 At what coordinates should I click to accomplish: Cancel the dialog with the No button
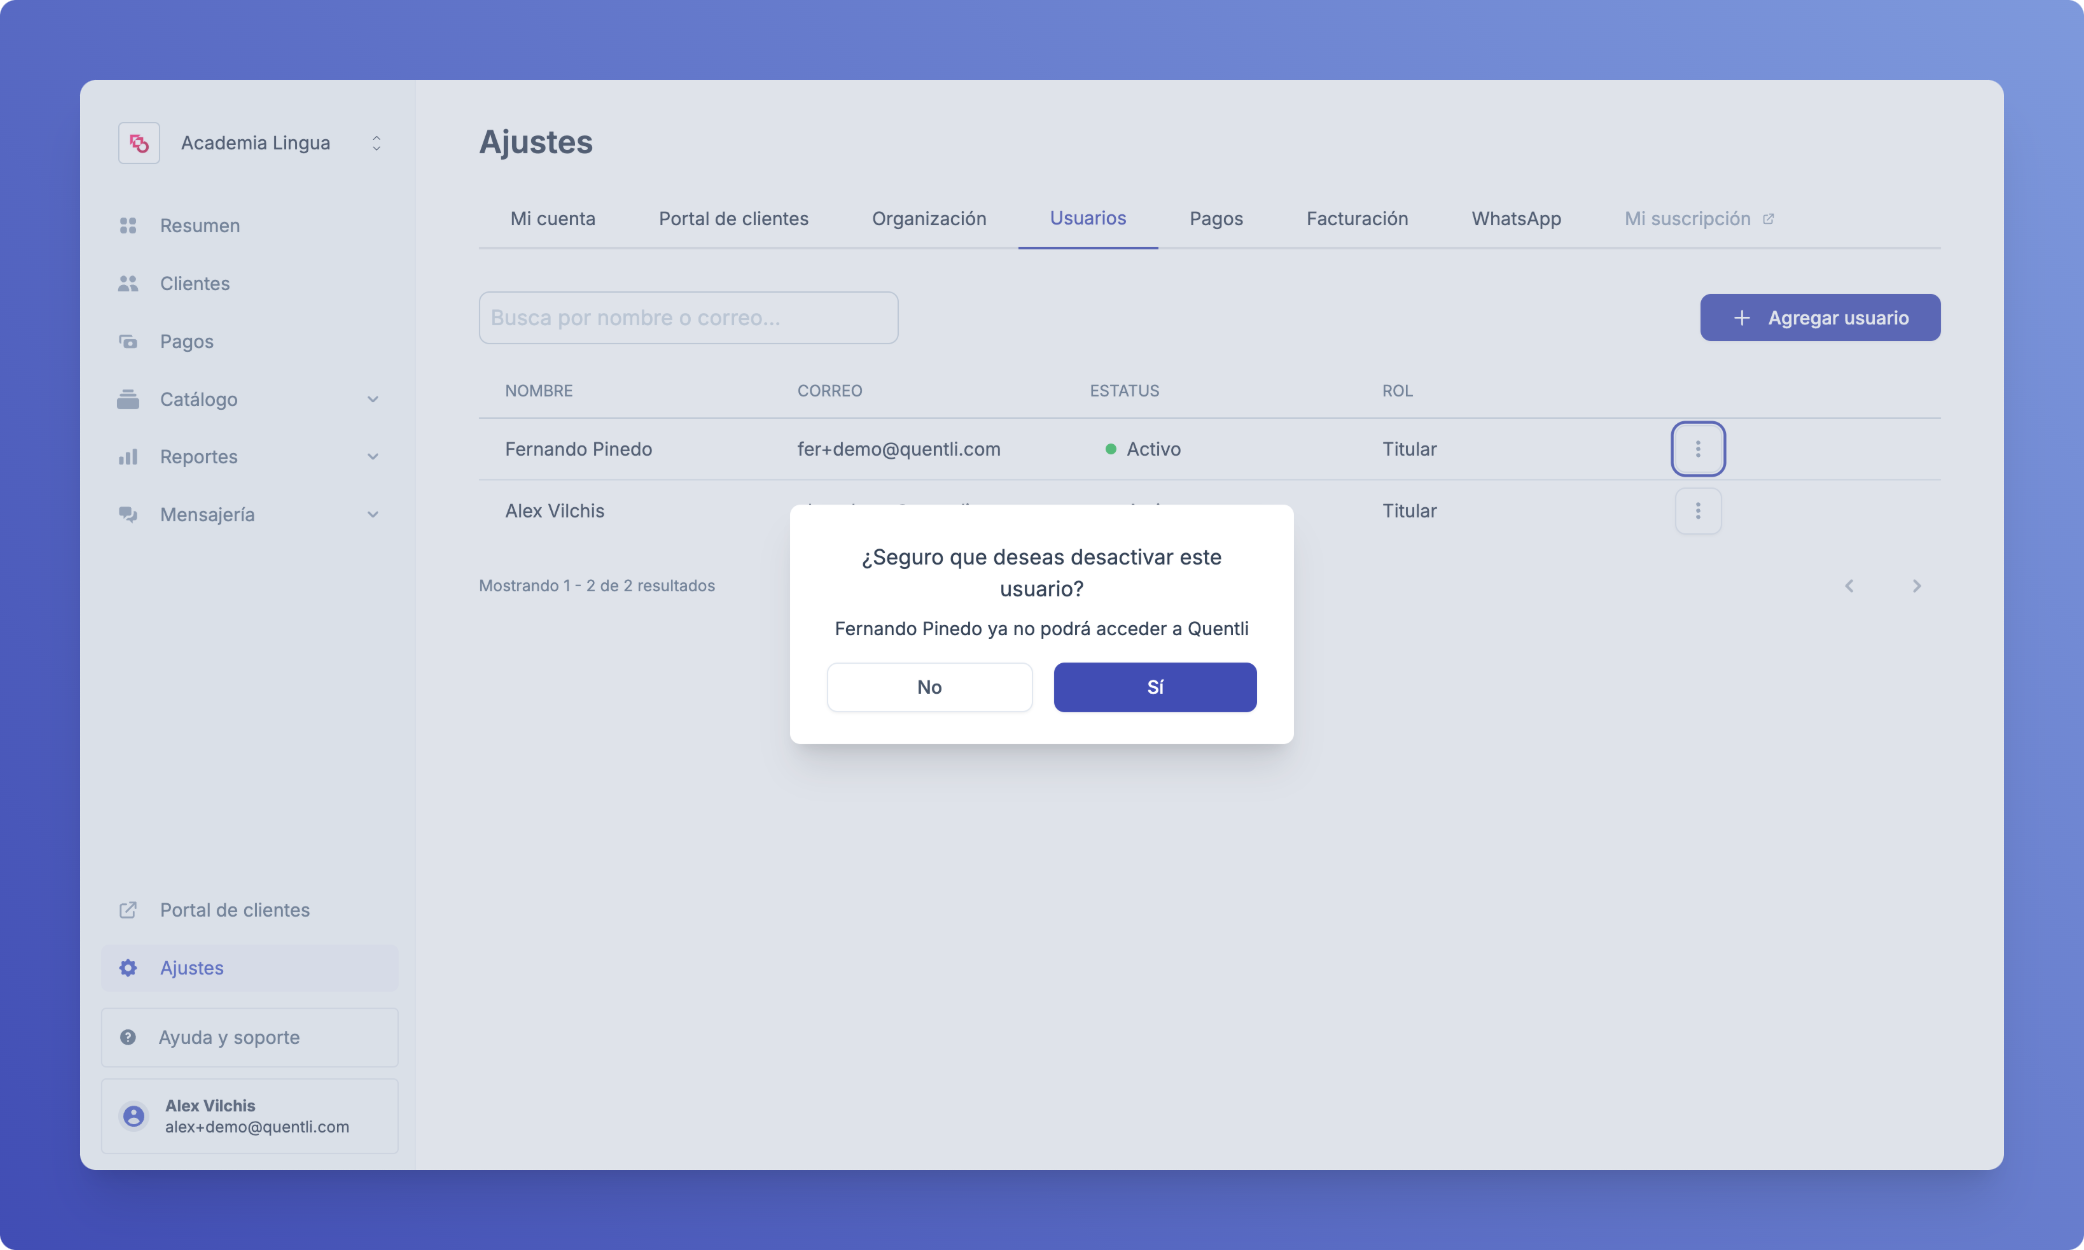(x=929, y=687)
